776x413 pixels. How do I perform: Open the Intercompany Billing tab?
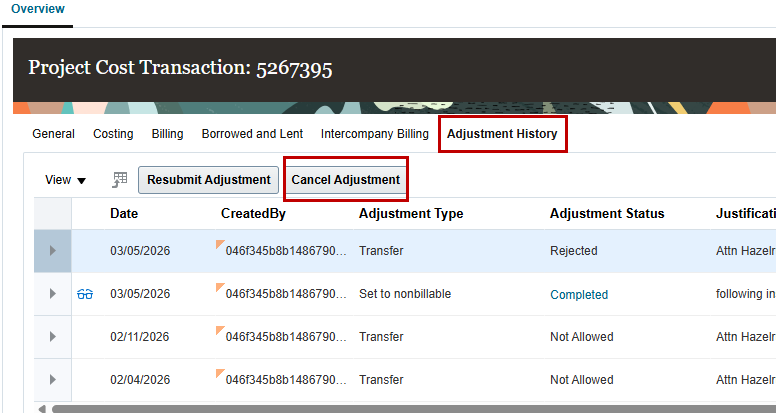(375, 134)
